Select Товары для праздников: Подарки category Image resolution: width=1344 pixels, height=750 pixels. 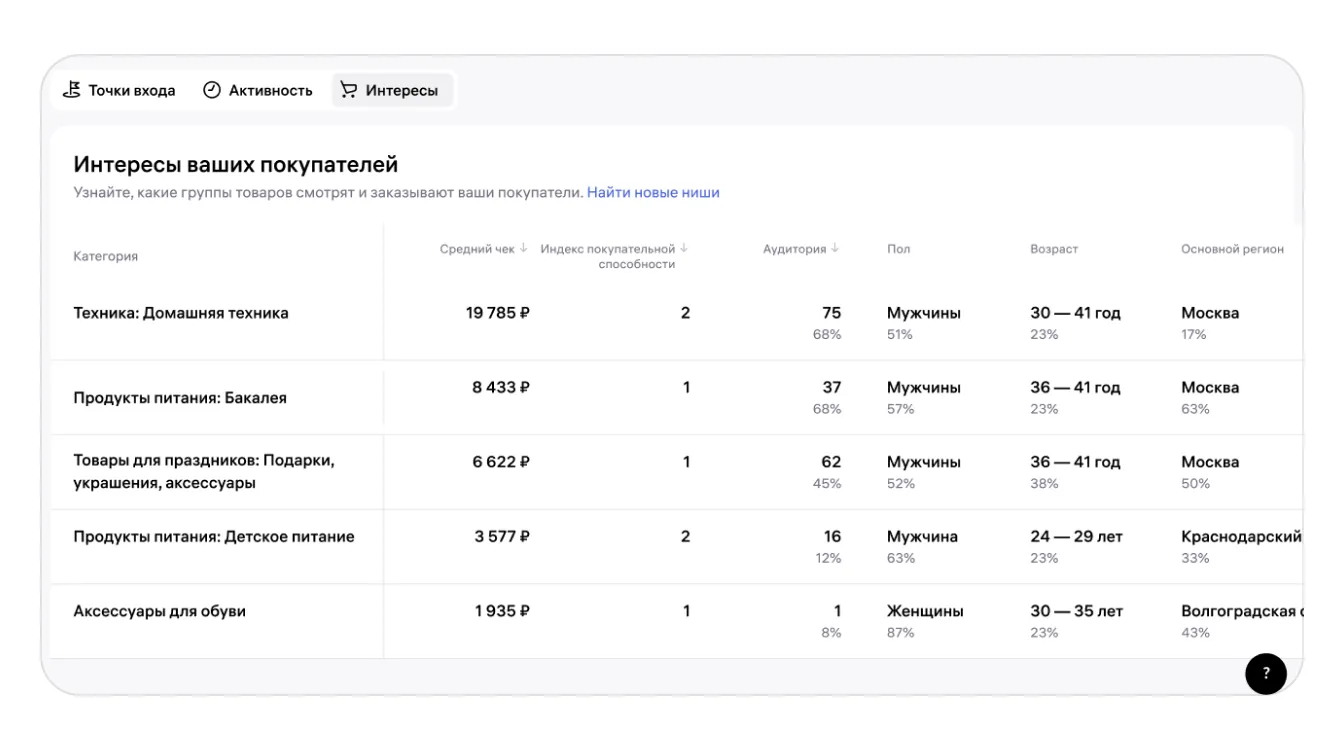tap(204, 472)
